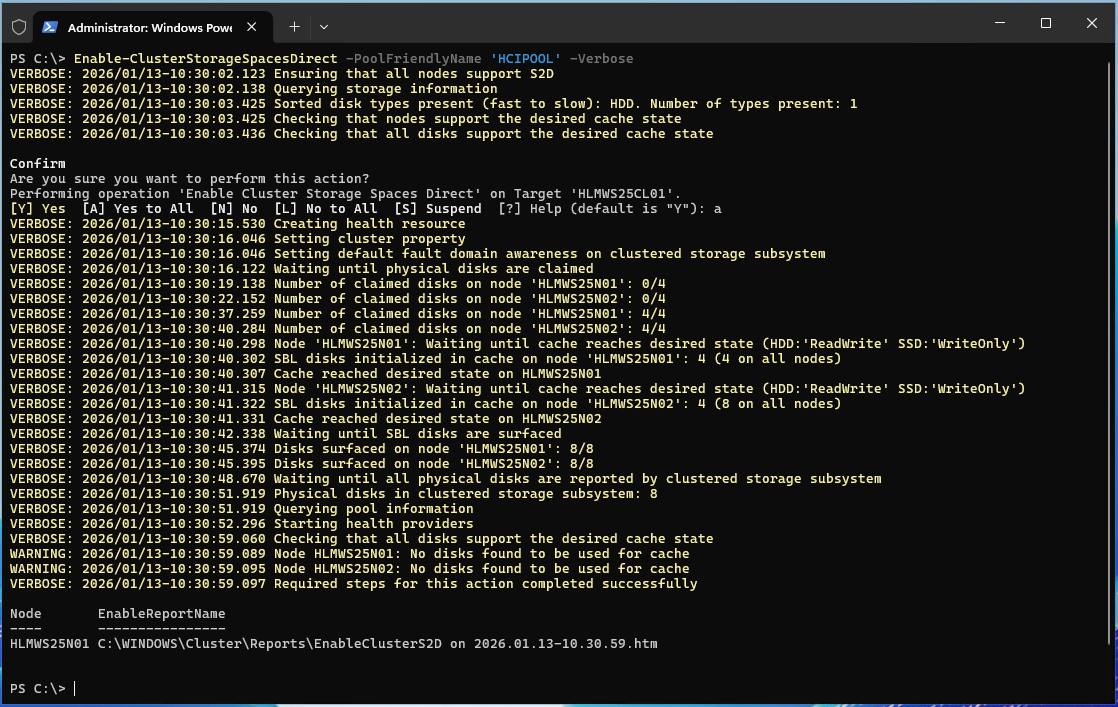Click the bold Confirm heading
Image resolution: width=1118 pixels, height=707 pixels.
38,164
